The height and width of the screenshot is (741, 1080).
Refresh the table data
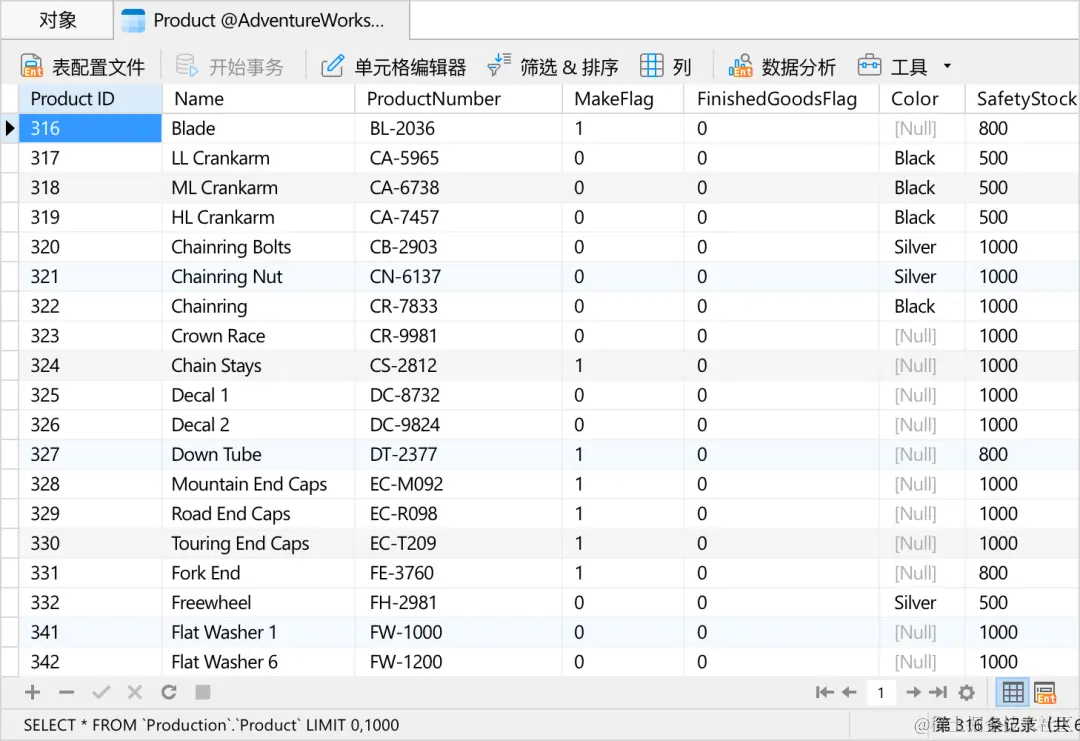click(x=169, y=692)
